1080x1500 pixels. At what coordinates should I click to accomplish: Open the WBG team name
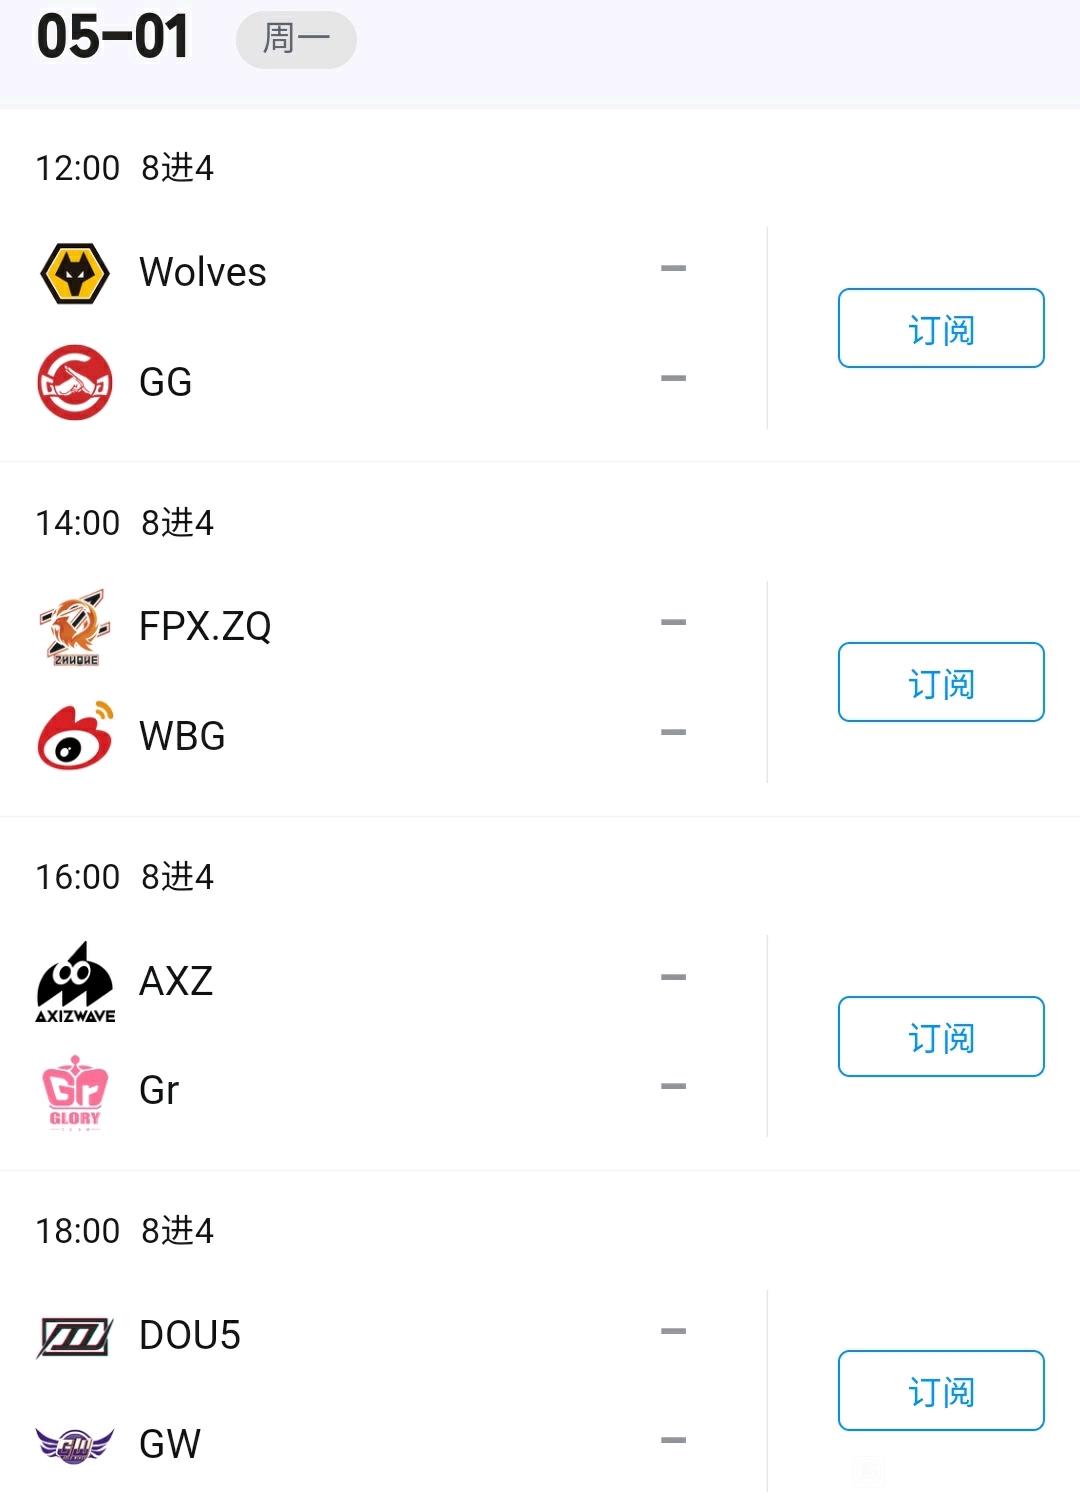pos(182,736)
